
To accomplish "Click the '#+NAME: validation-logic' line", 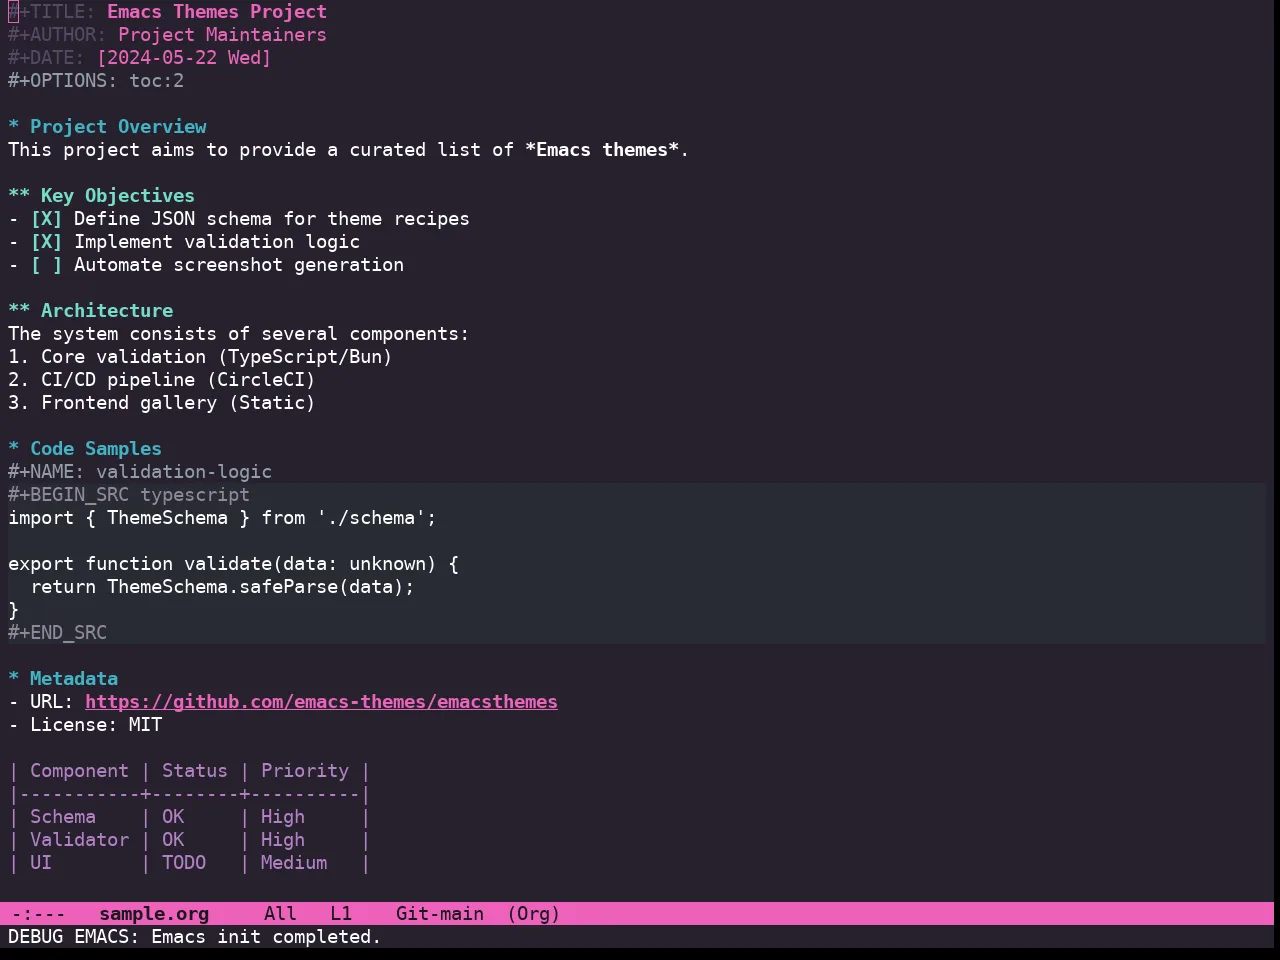I will pyautogui.click(x=140, y=472).
